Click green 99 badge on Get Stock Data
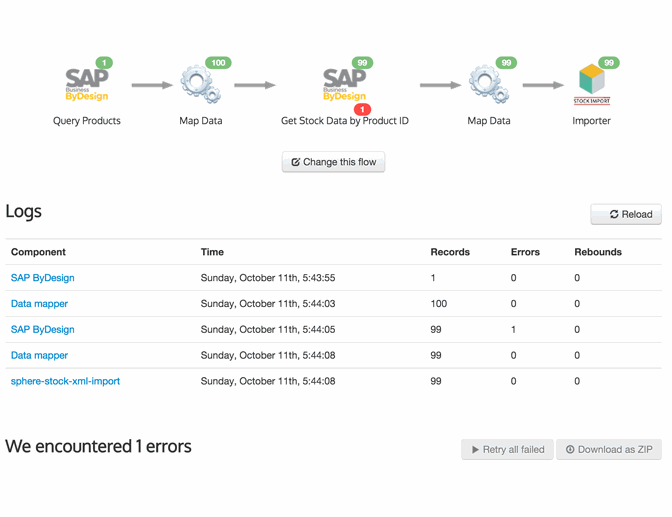This screenshot has height=517, width=672. click(362, 63)
